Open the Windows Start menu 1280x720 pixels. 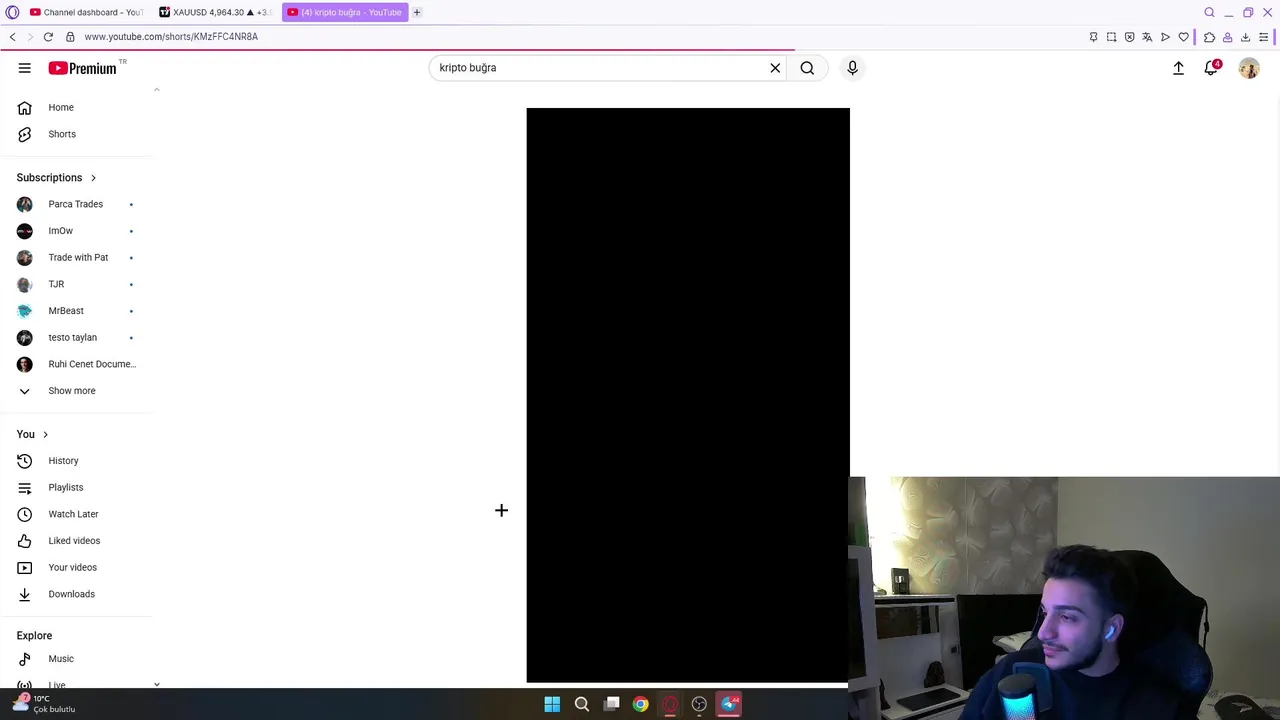click(x=552, y=704)
